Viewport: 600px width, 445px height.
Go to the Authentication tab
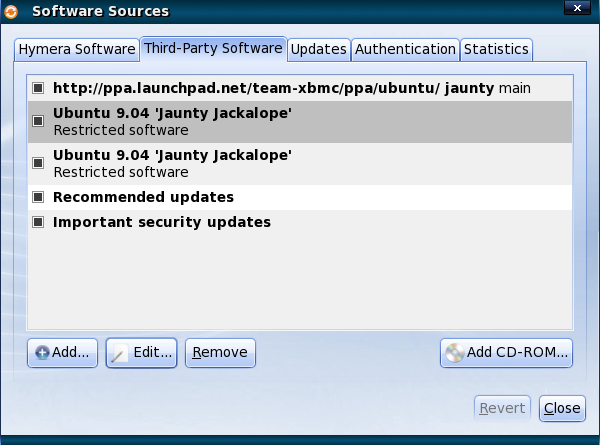point(405,50)
